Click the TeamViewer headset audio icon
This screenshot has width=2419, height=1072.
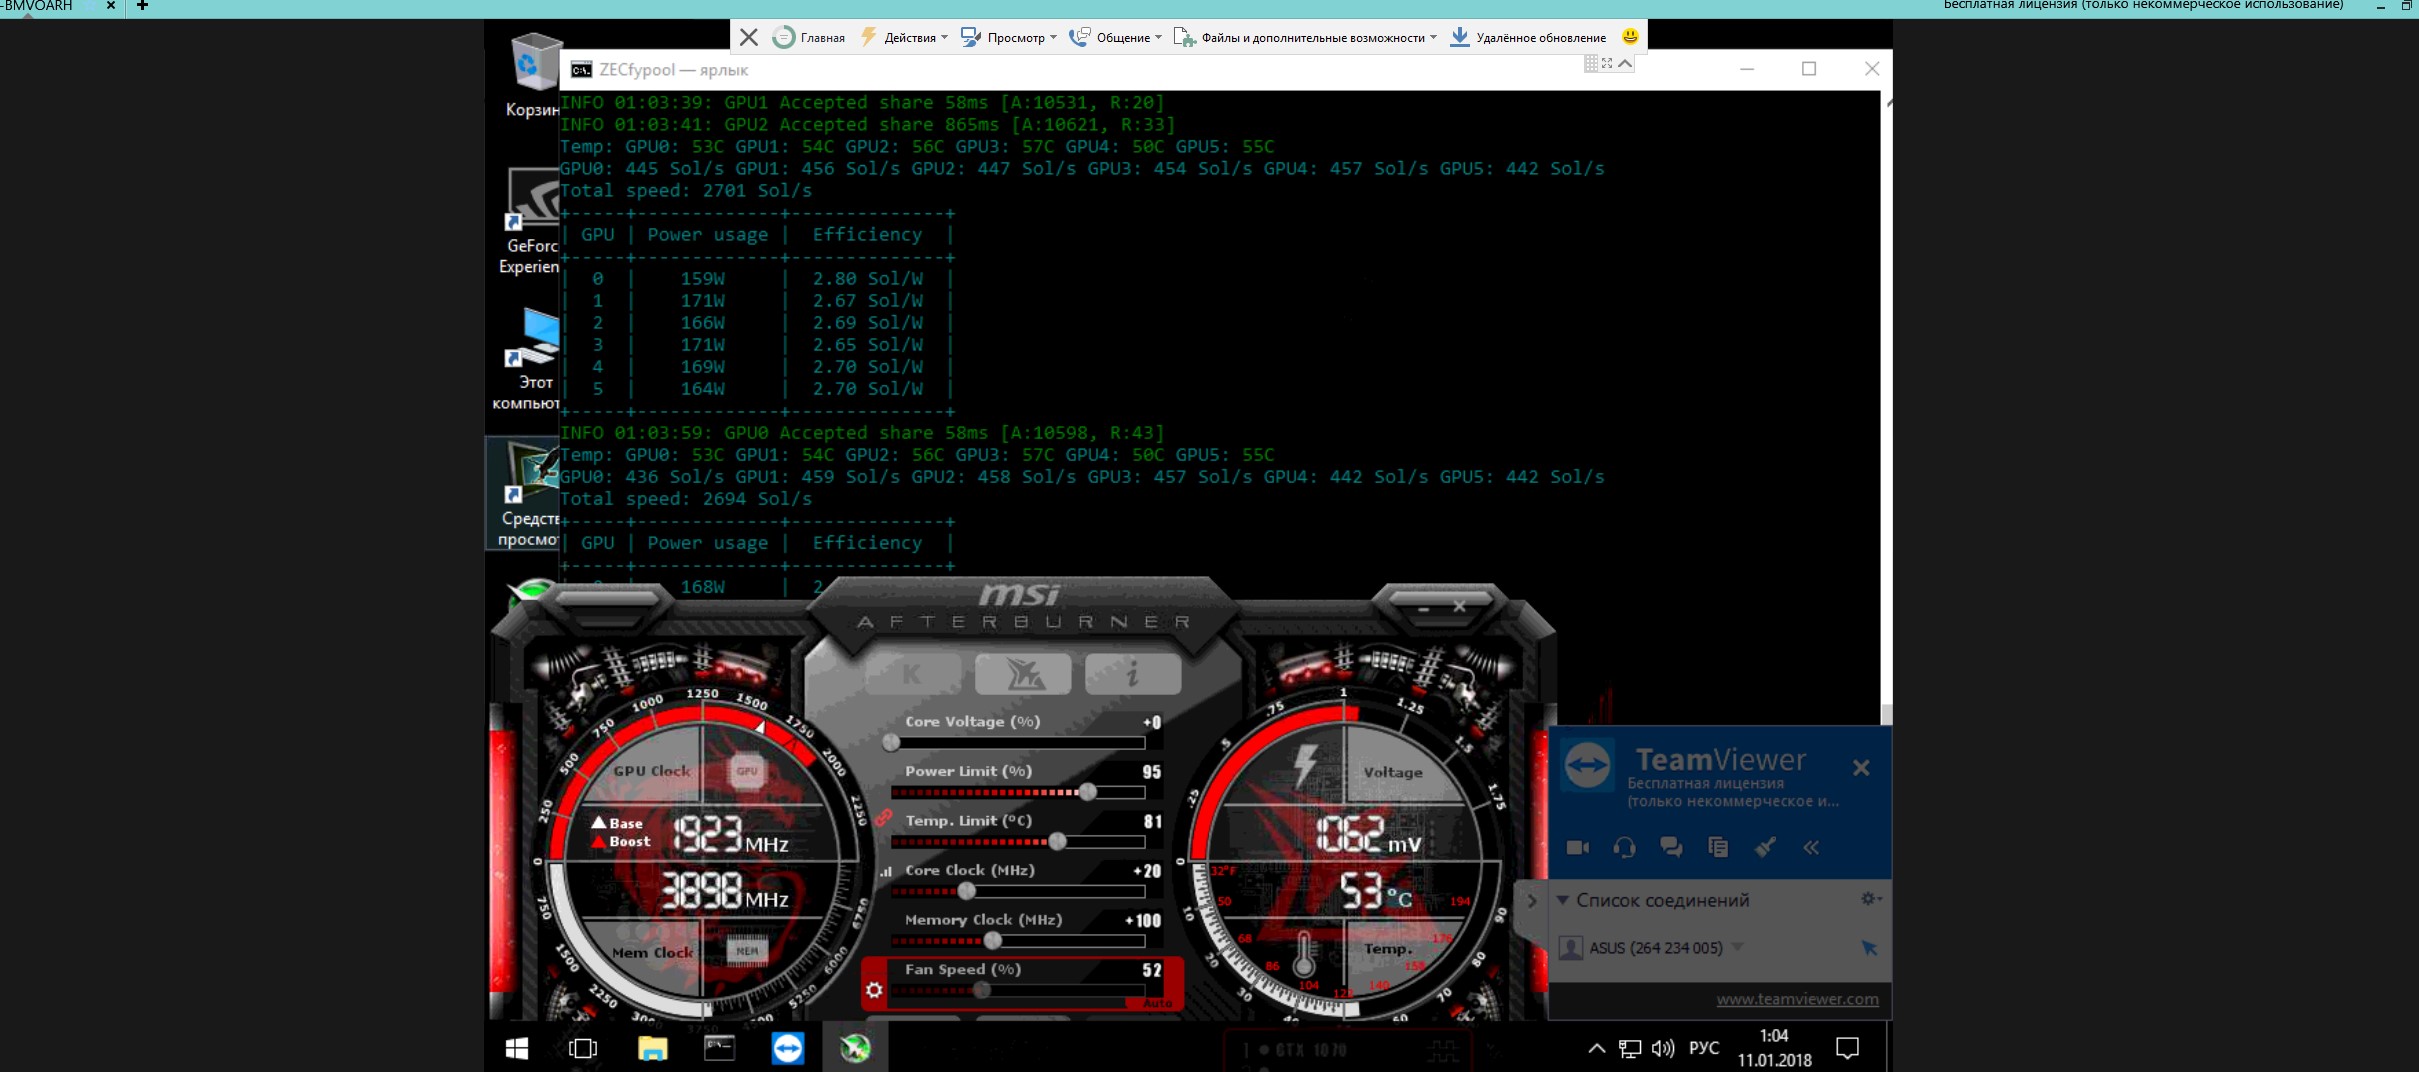pyautogui.click(x=1624, y=847)
